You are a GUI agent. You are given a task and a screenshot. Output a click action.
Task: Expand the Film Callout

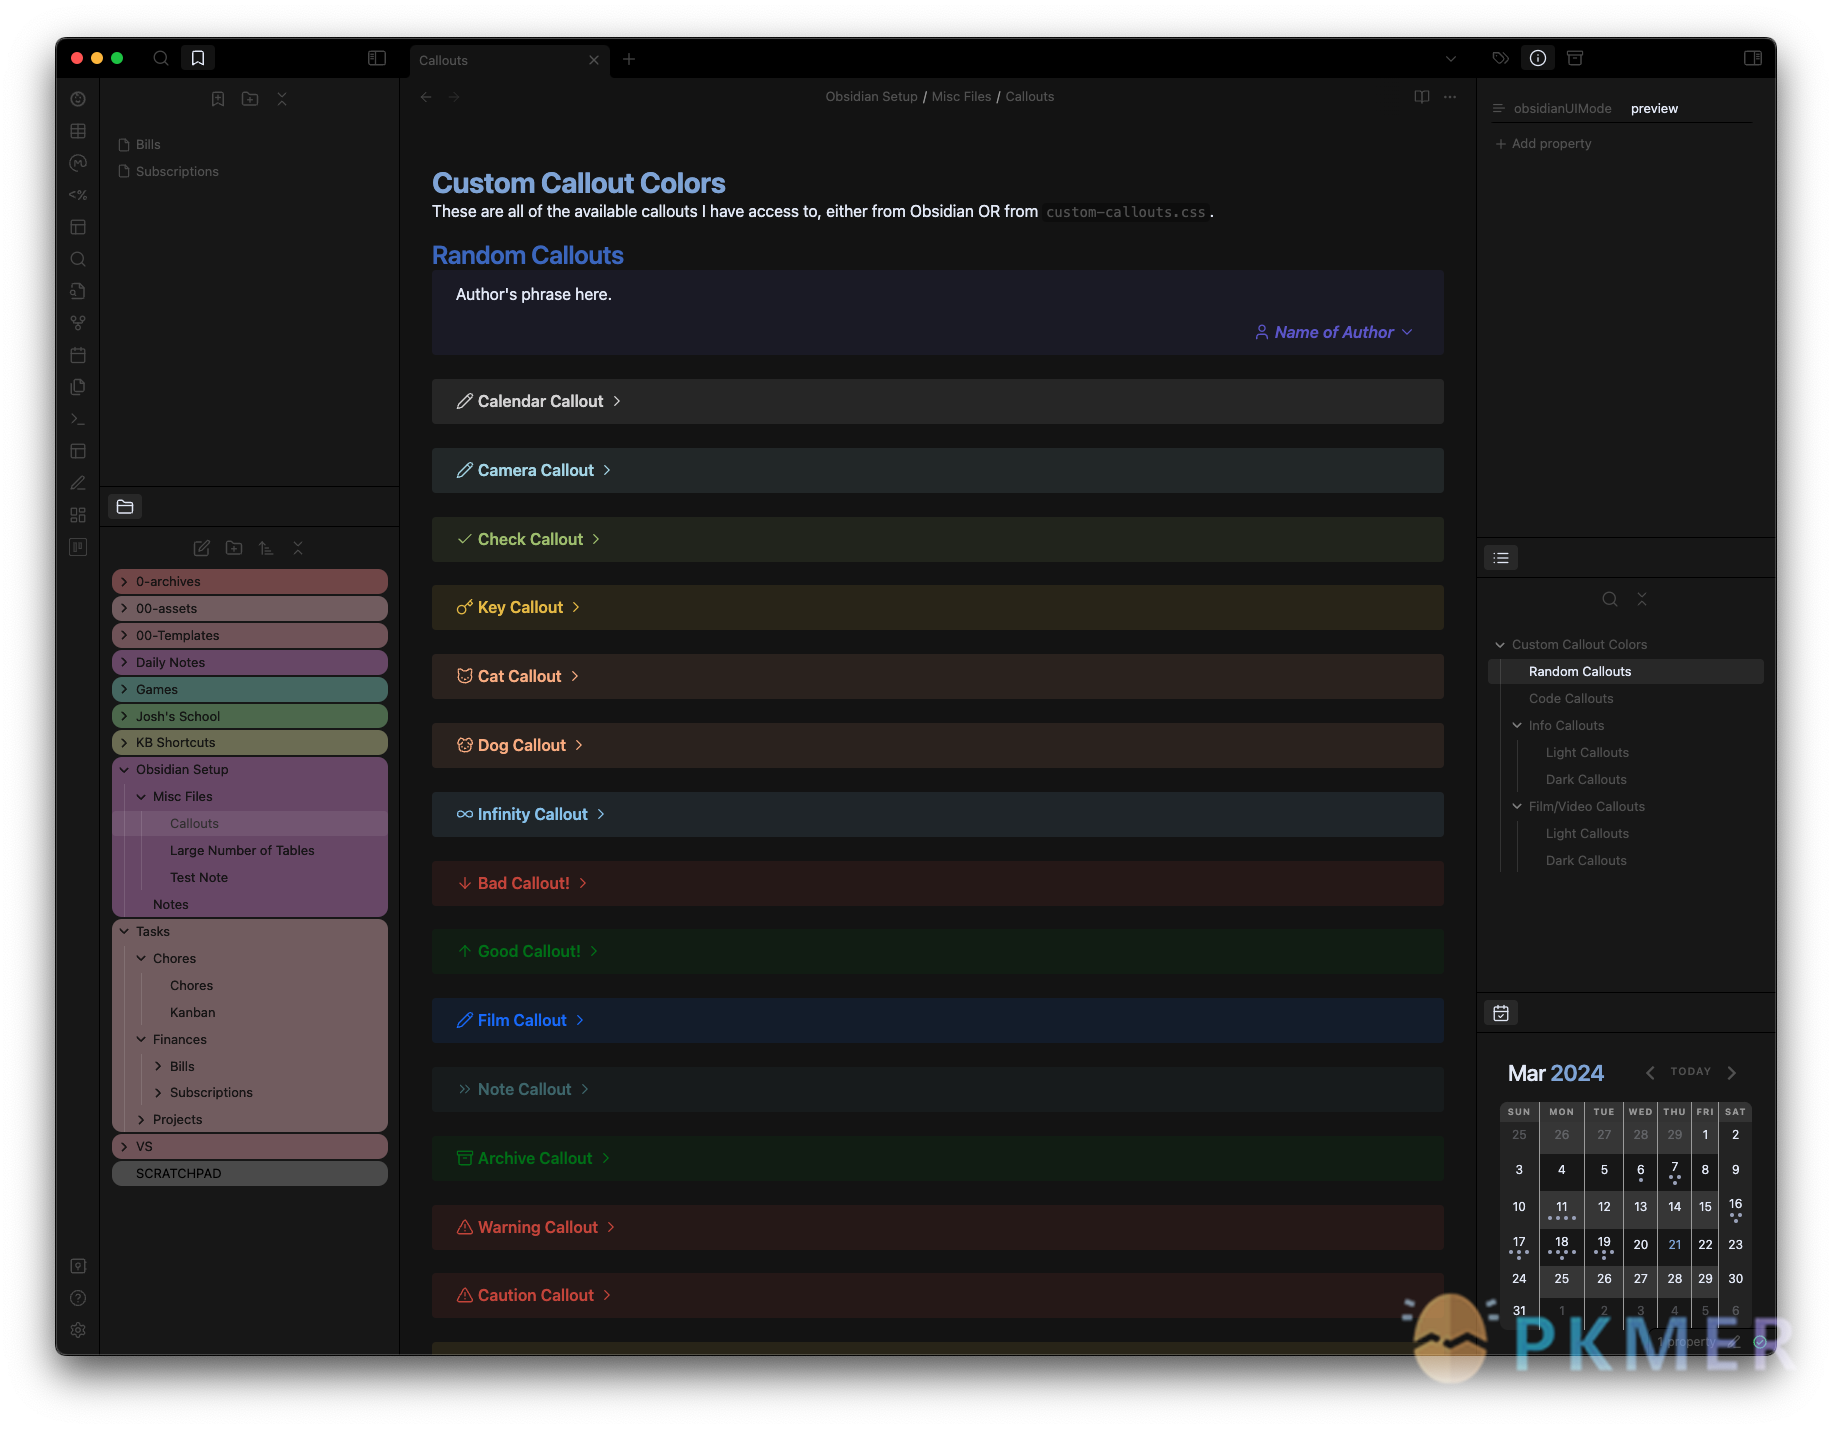coord(938,1020)
